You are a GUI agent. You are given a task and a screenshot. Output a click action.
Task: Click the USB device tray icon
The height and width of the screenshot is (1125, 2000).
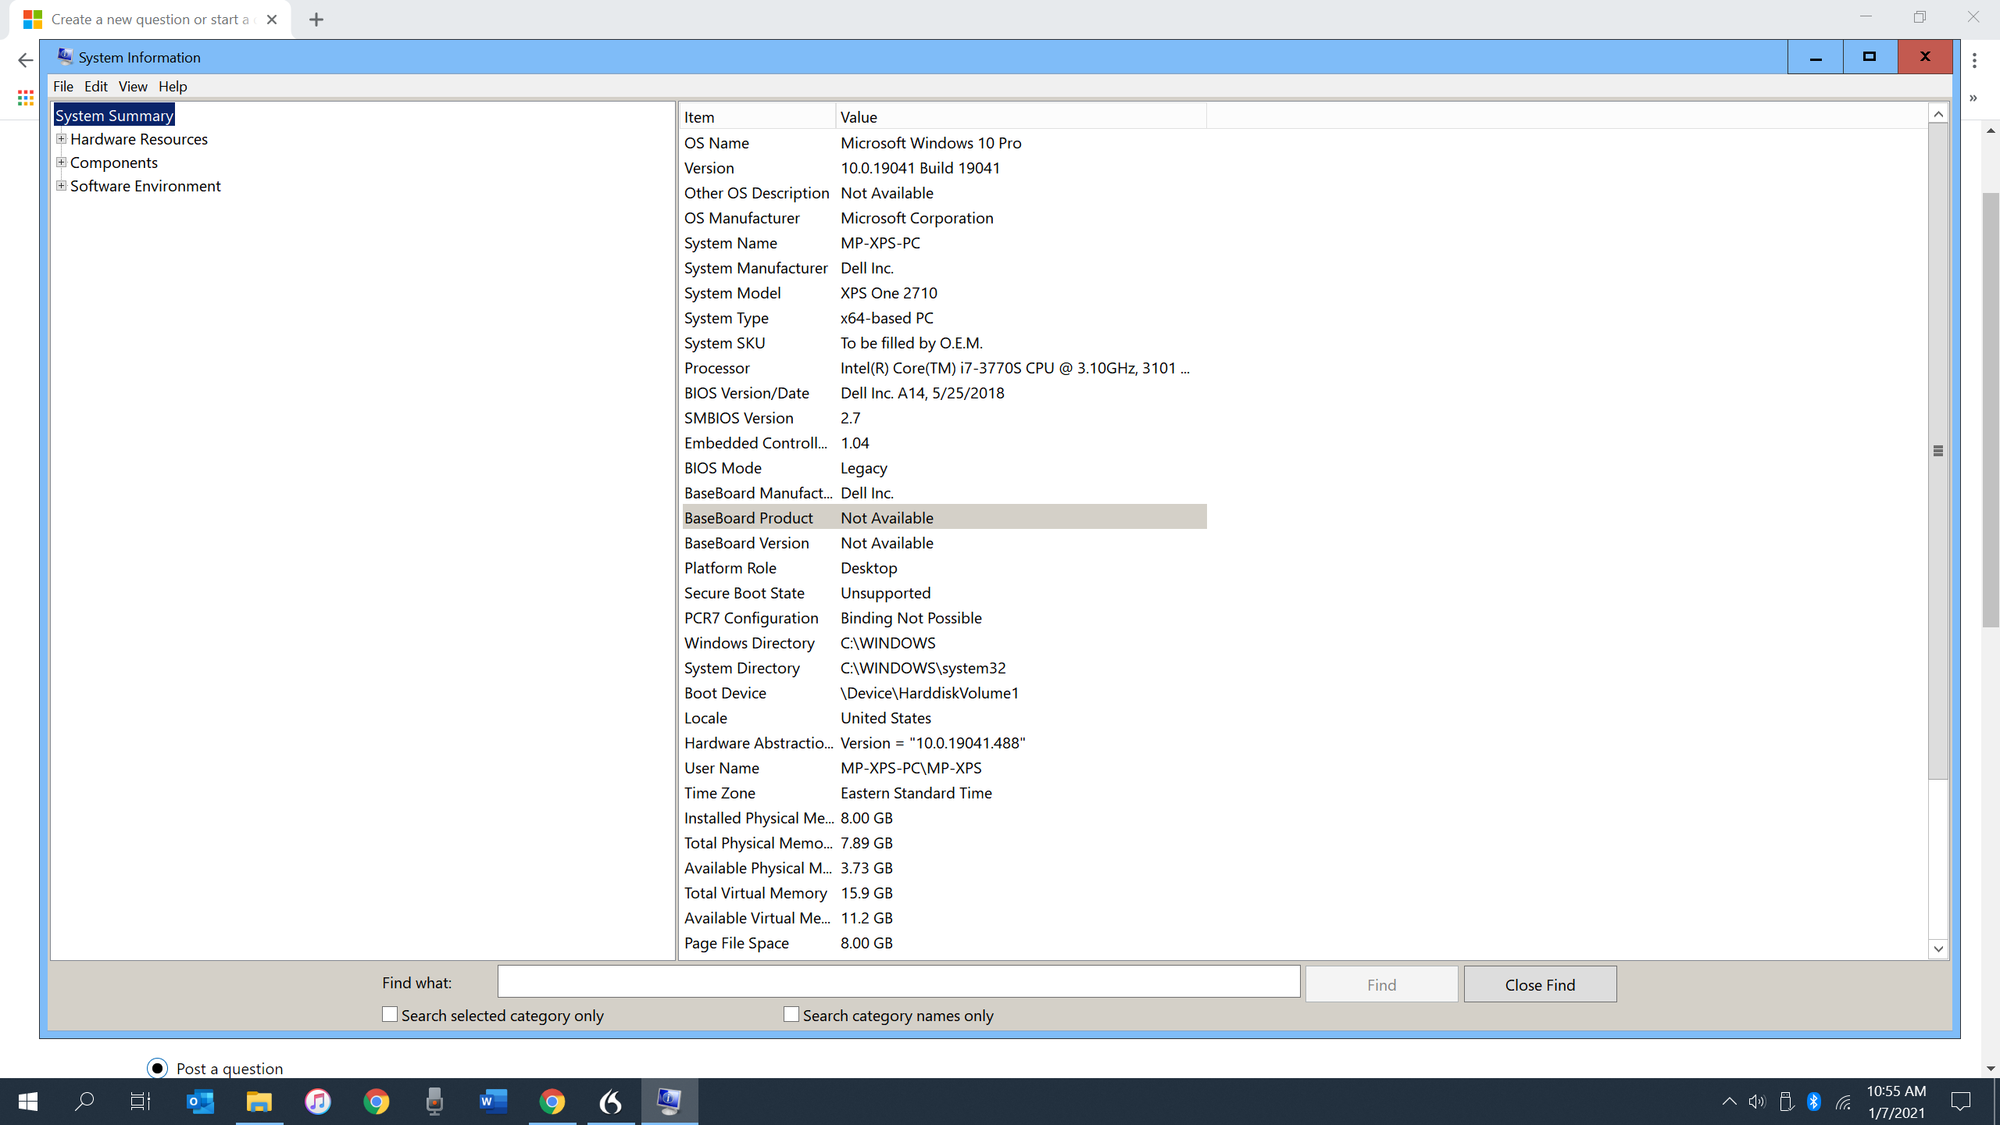(x=1786, y=1102)
